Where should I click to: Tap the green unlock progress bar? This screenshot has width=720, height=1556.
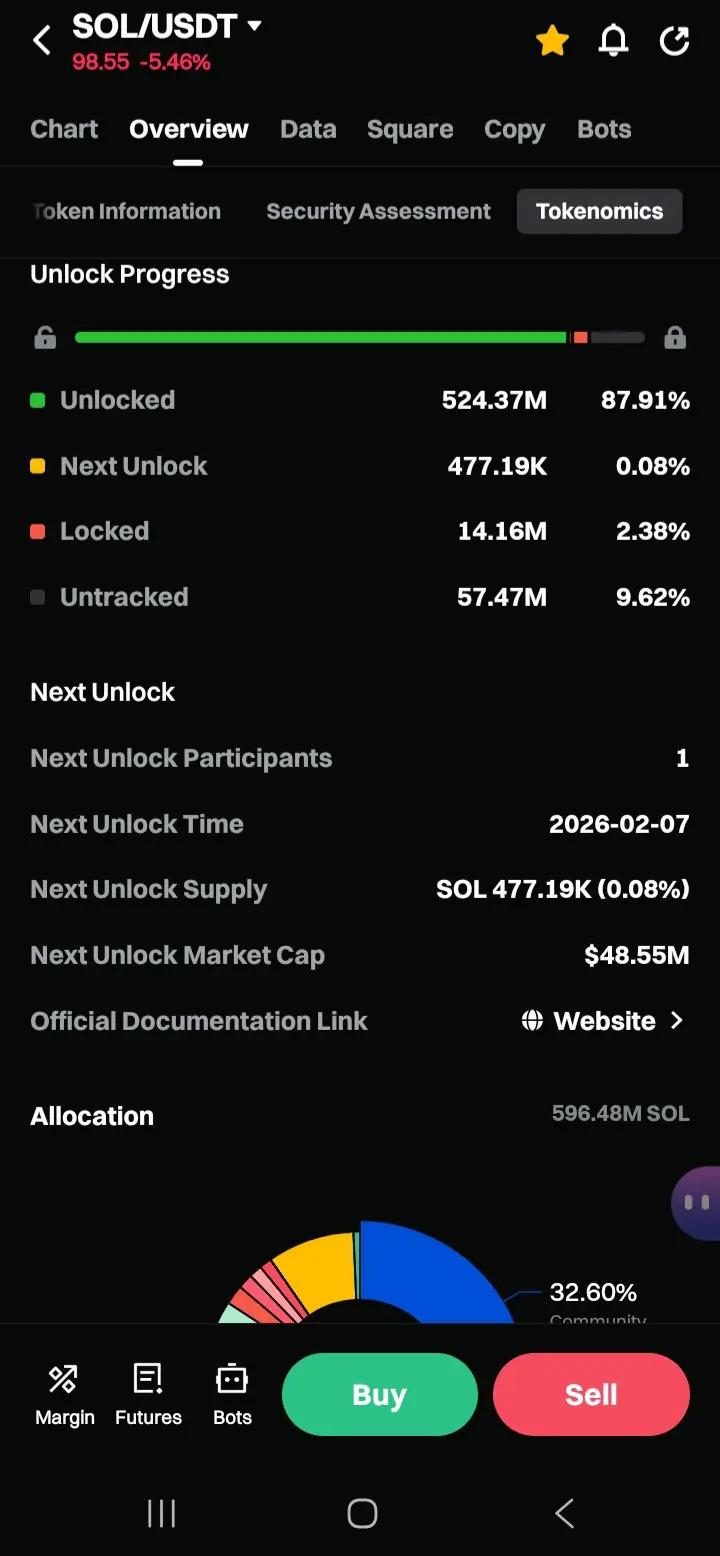pos(320,338)
